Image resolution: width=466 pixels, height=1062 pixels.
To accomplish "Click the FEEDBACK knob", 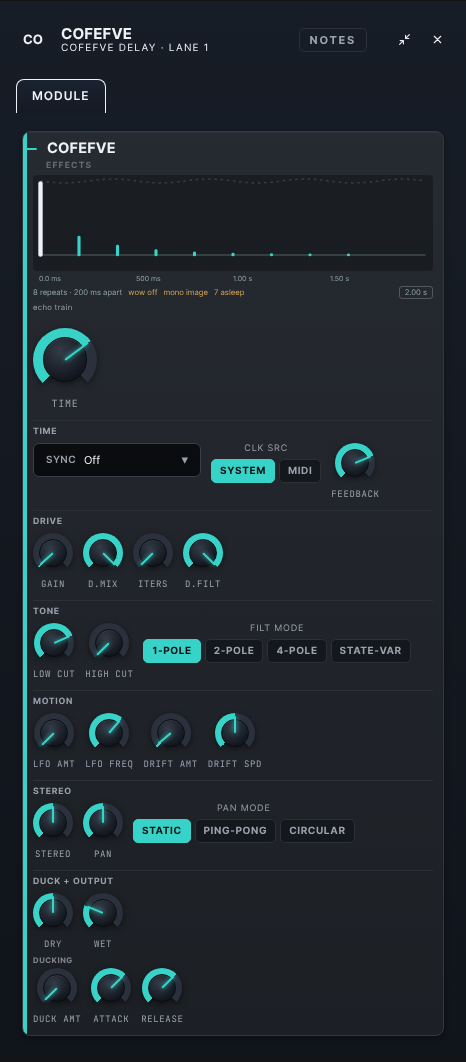I will pos(355,463).
